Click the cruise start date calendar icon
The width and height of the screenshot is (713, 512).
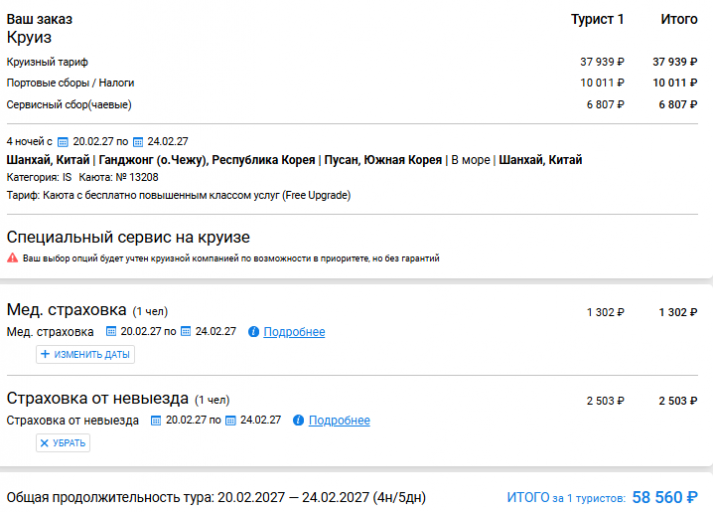click(x=63, y=142)
